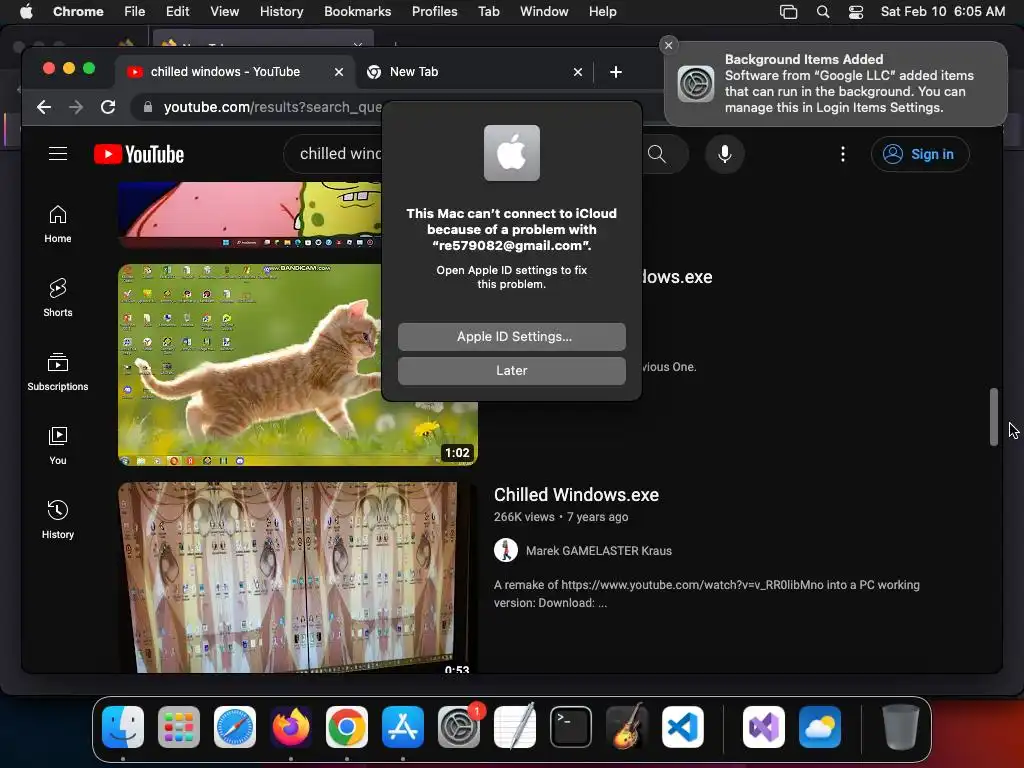Open a new Chrome tab with plus
Screen dimensions: 1024x768
pyautogui.click(x=615, y=72)
